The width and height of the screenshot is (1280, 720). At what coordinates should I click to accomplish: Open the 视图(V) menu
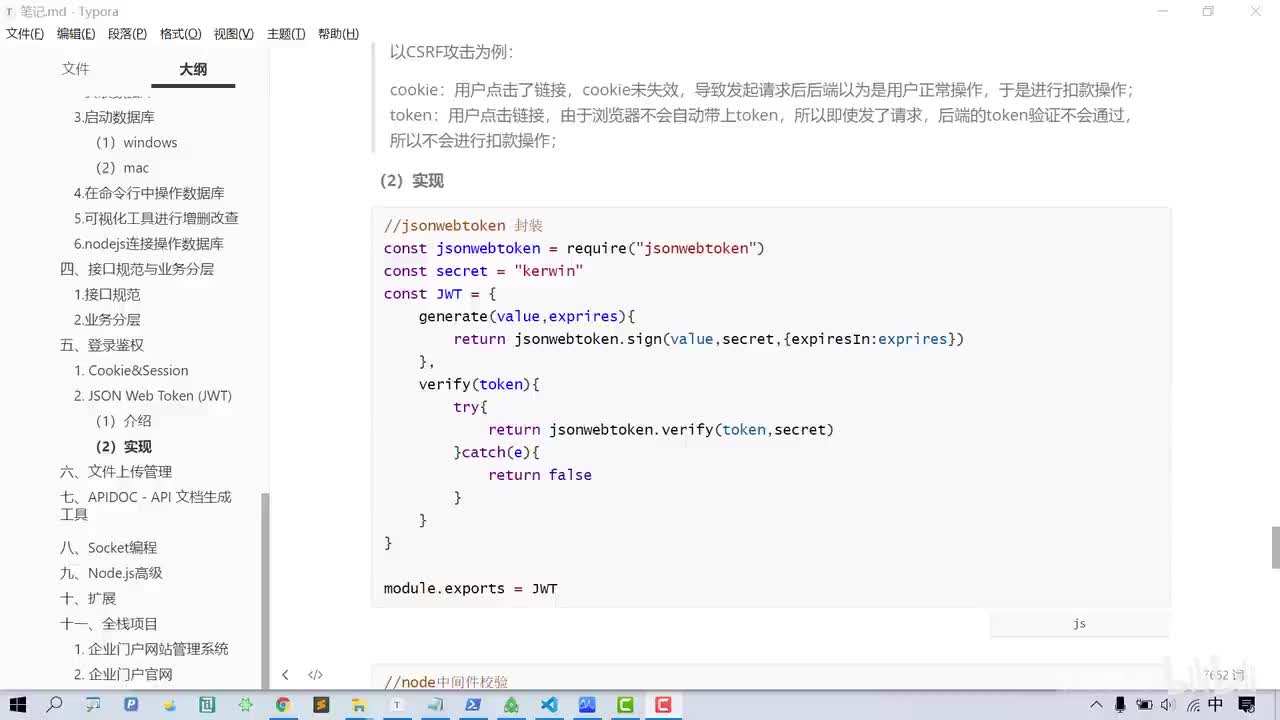pyautogui.click(x=233, y=34)
